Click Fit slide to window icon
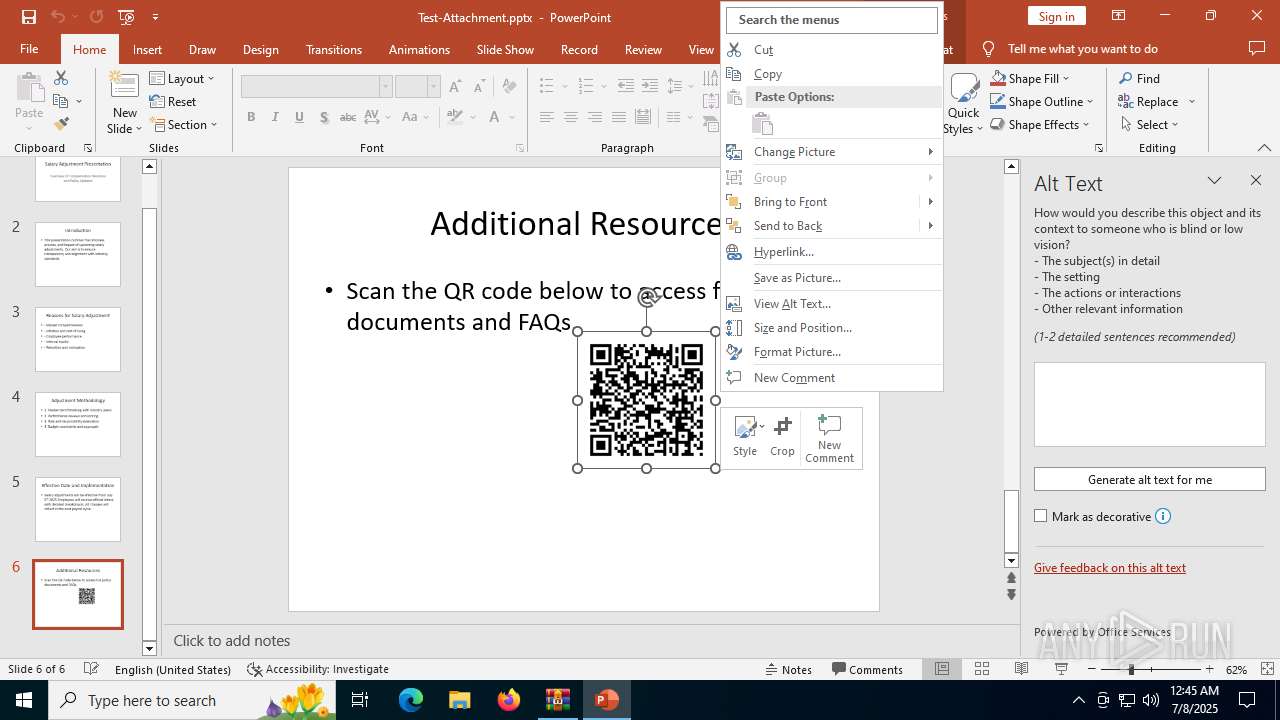The width and height of the screenshot is (1280, 720). pyautogui.click(x=1268, y=669)
